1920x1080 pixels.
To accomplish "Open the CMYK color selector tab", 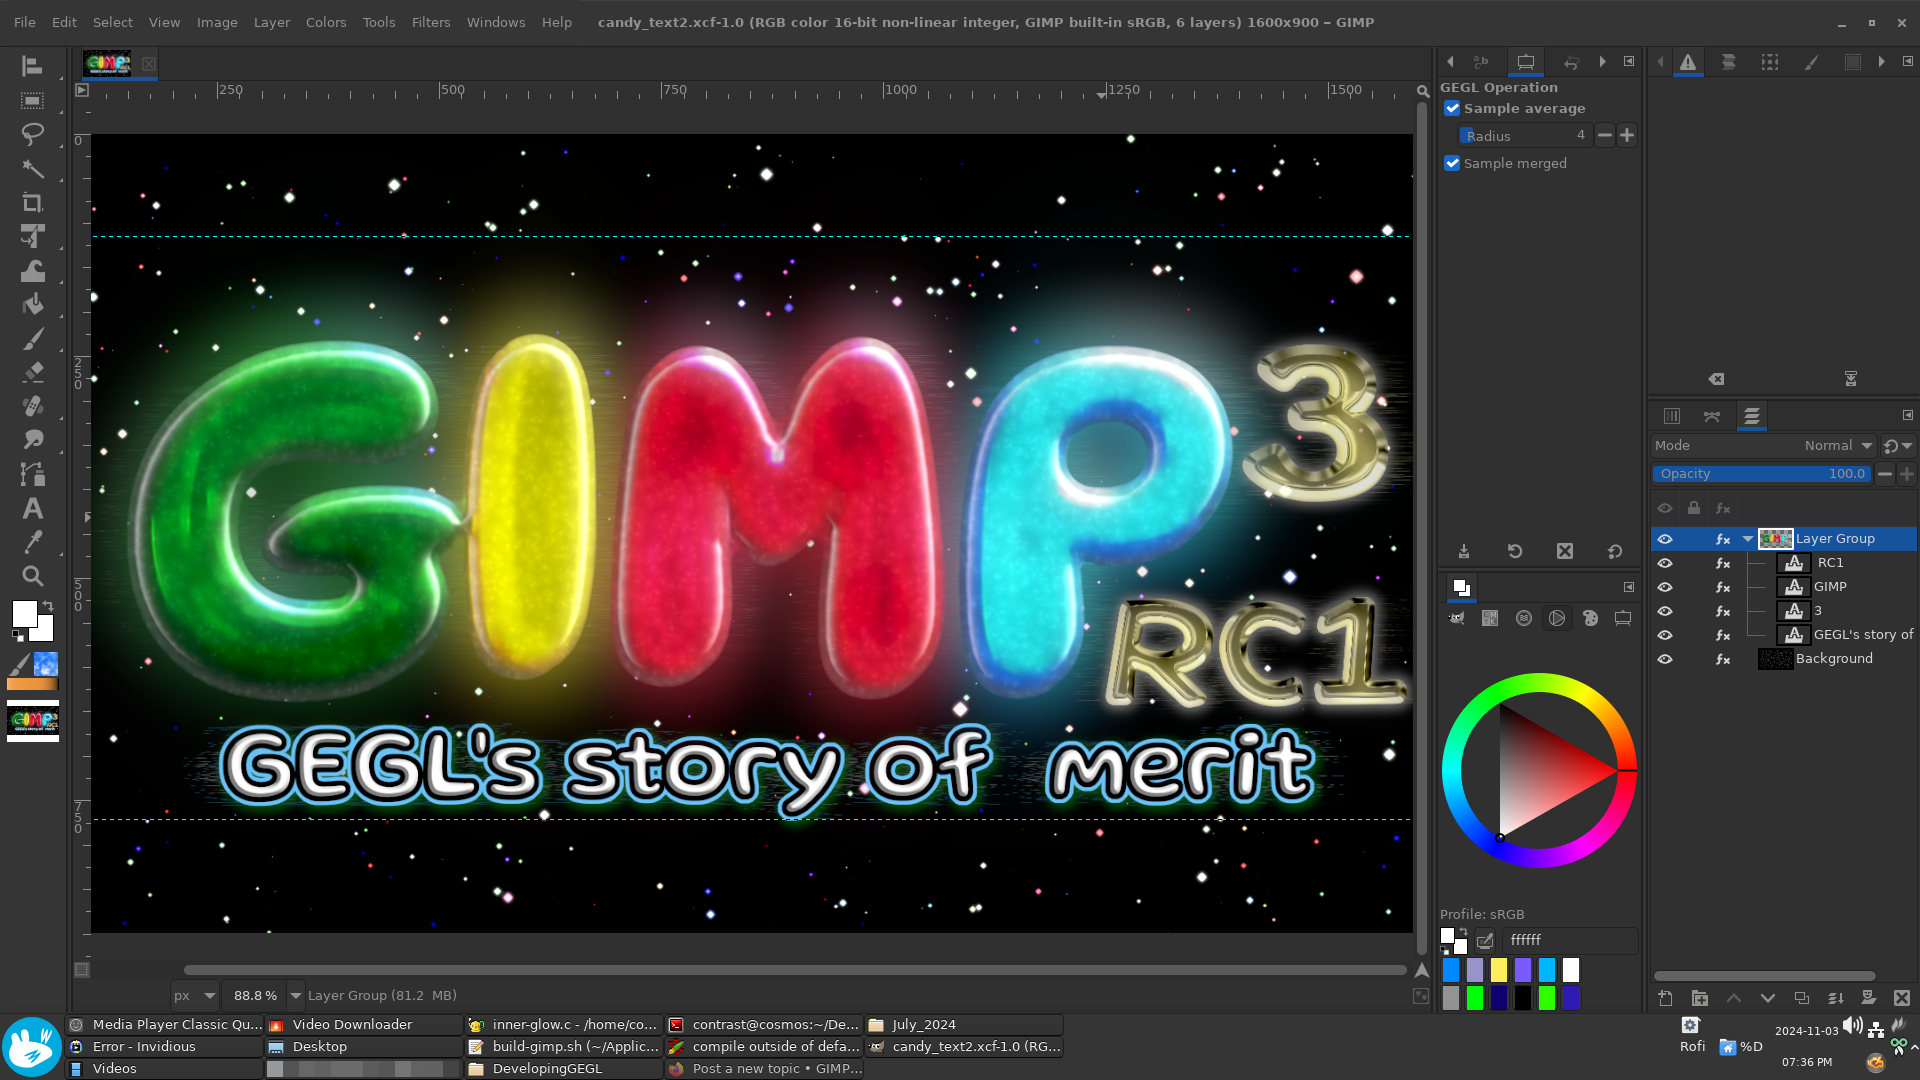I will (x=1490, y=618).
